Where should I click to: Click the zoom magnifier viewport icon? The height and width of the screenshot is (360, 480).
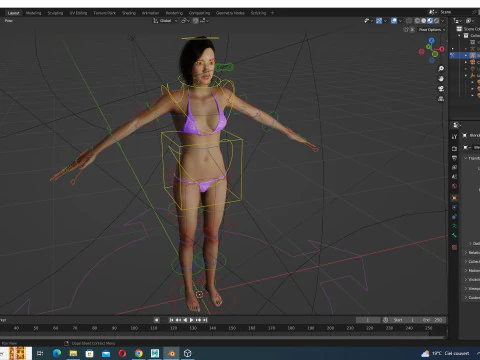pos(441,69)
